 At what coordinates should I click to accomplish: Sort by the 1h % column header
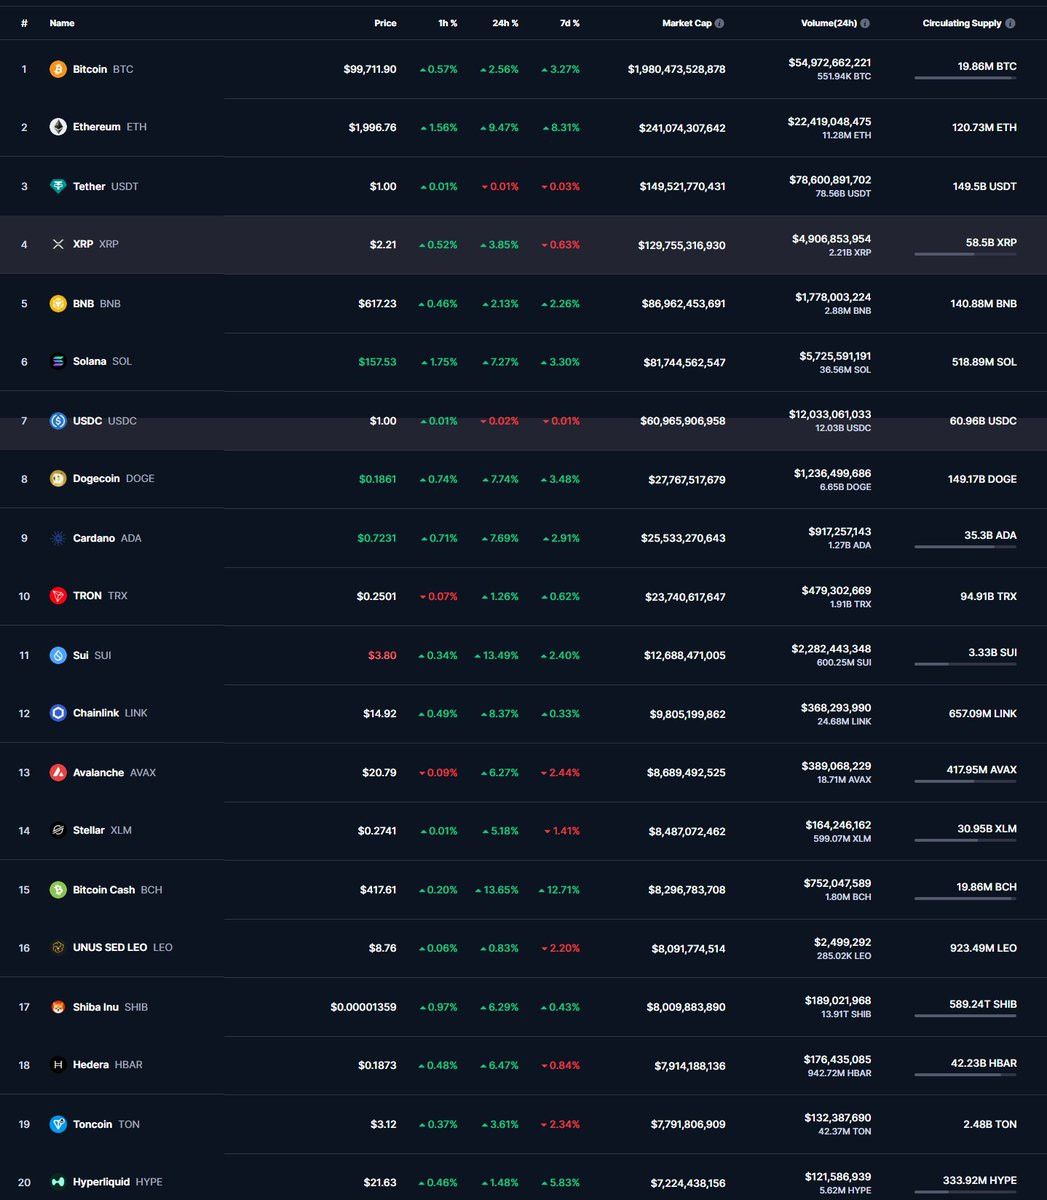pyautogui.click(x=446, y=23)
